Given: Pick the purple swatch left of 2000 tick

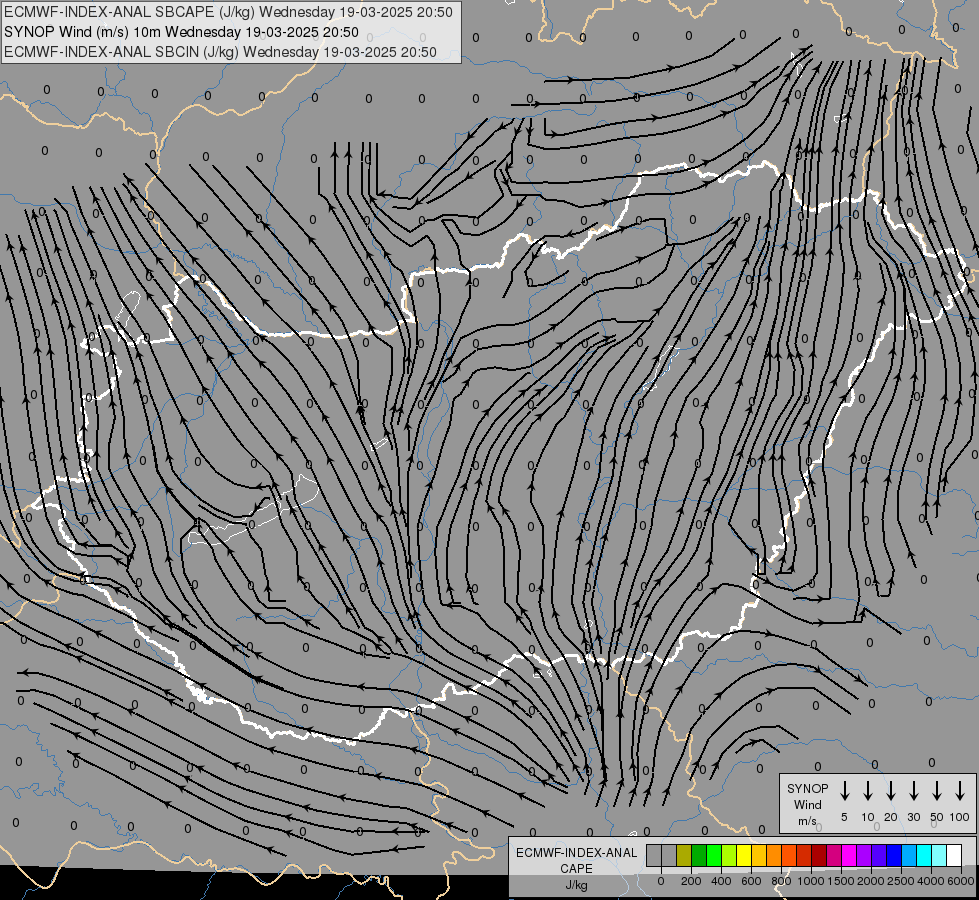Looking at the screenshot, I should pos(865,855).
